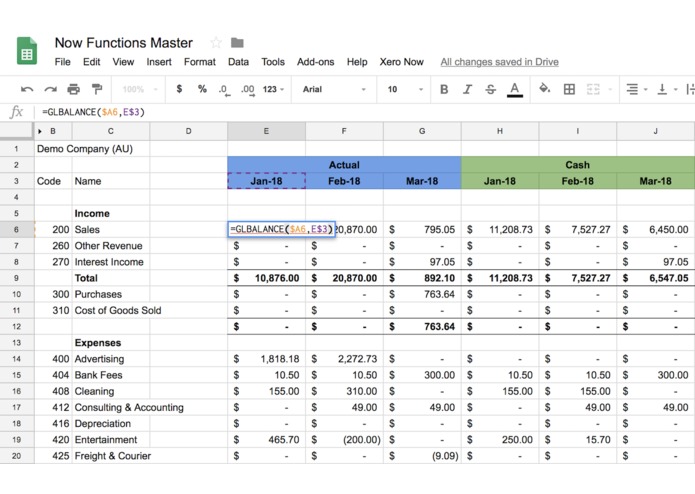Click the Interest Income 97.05 Mar-18 Actual cell
Screen dimensions: 695x494
point(422,262)
